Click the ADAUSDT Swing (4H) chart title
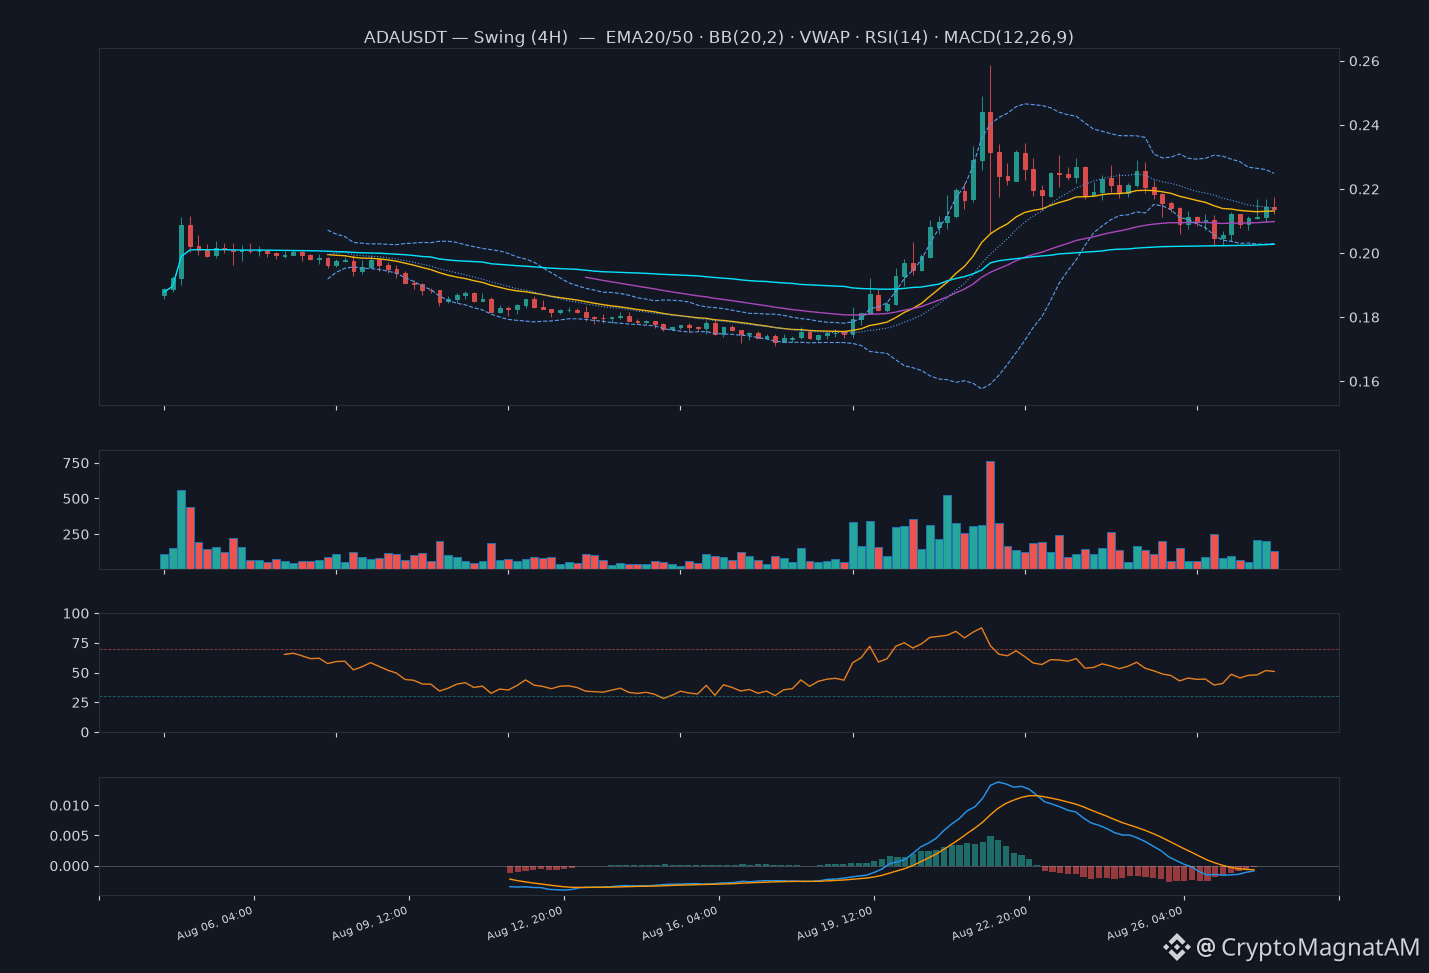The width and height of the screenshot is (1429, 973). [x=718, y=37]
